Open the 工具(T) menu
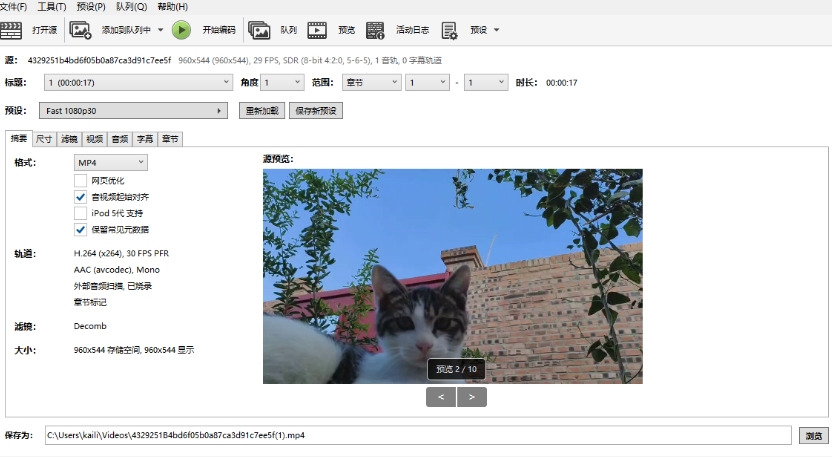 coord(52,7)
